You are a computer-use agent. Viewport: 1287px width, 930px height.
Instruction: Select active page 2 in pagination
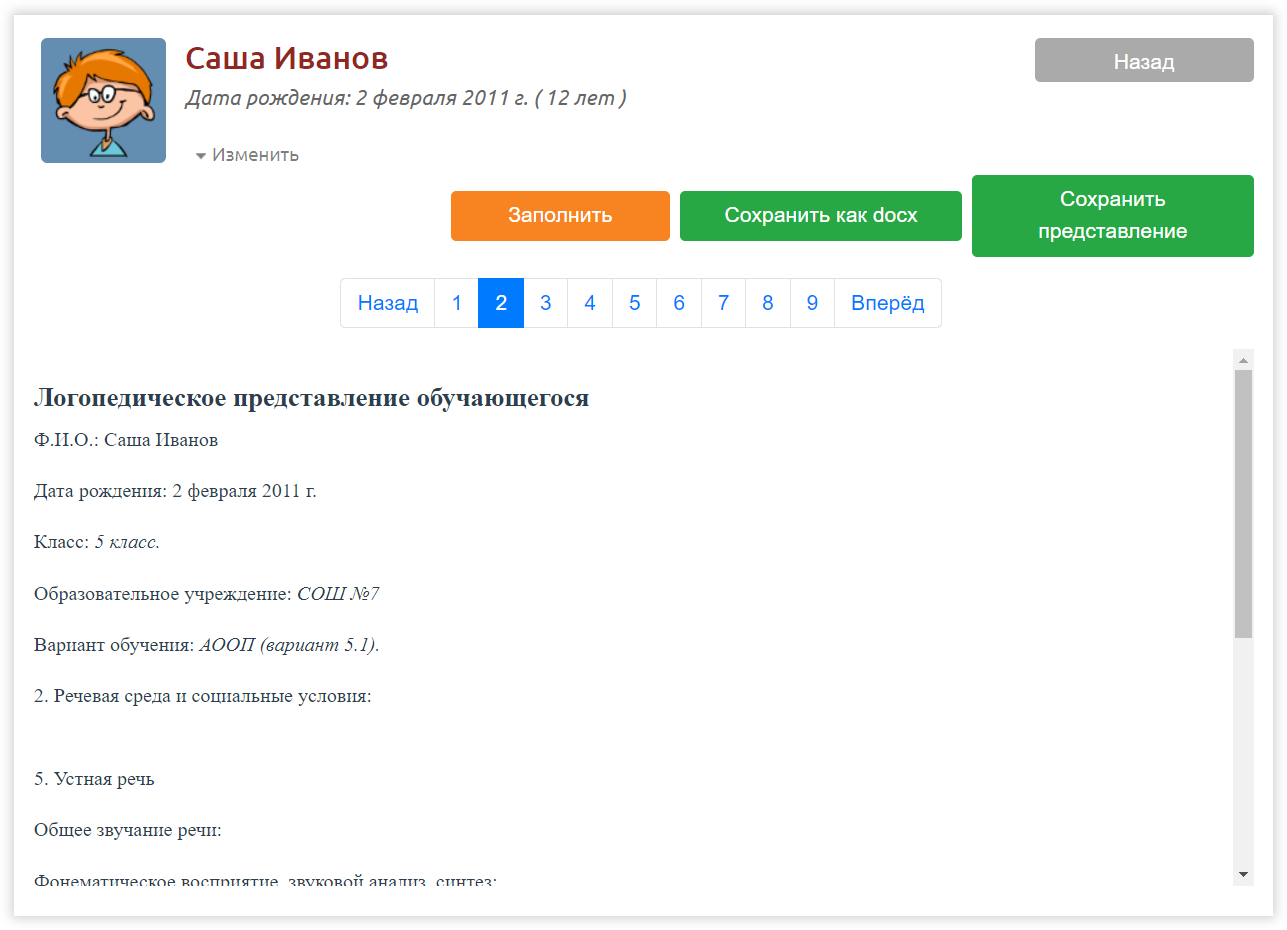501,303
